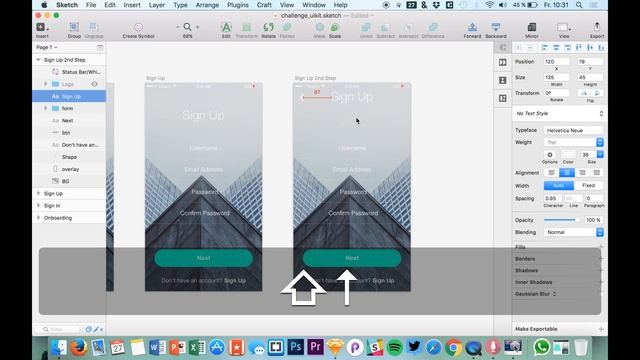Viewport: 640px width, 360px height.
Task: Flip the layer horizontally
Action: click(584, 93)
